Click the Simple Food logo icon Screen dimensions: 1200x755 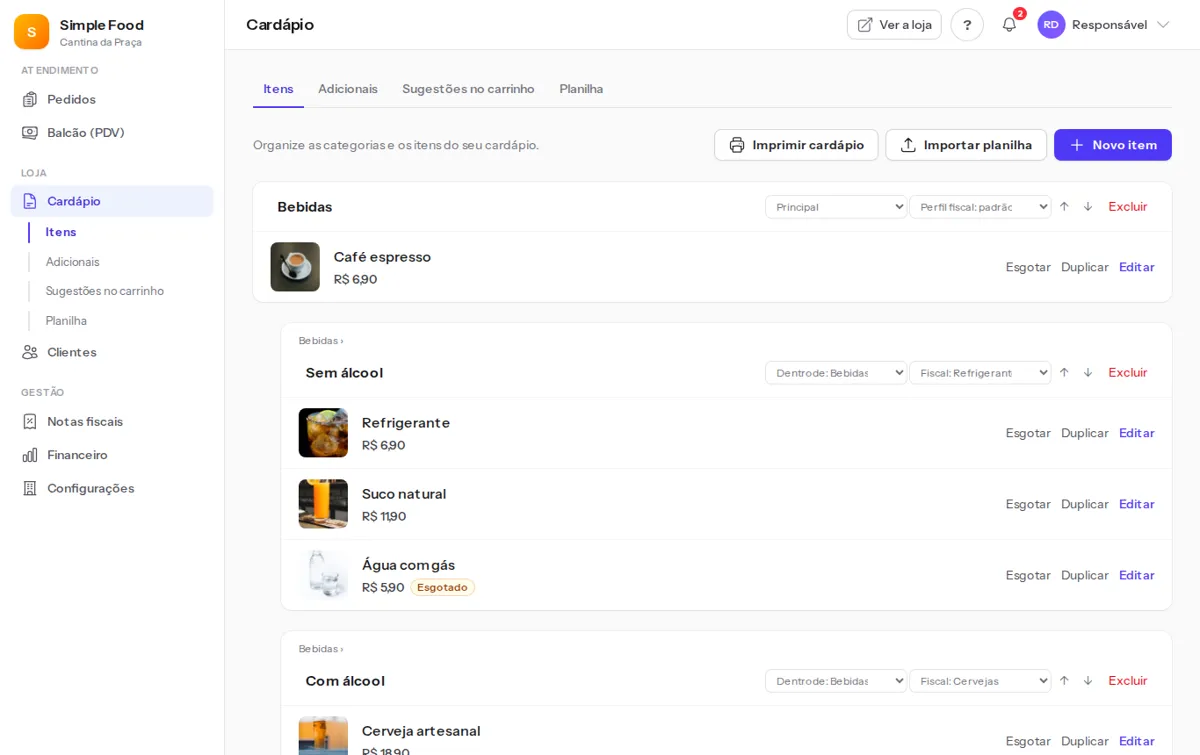point(31,32)
